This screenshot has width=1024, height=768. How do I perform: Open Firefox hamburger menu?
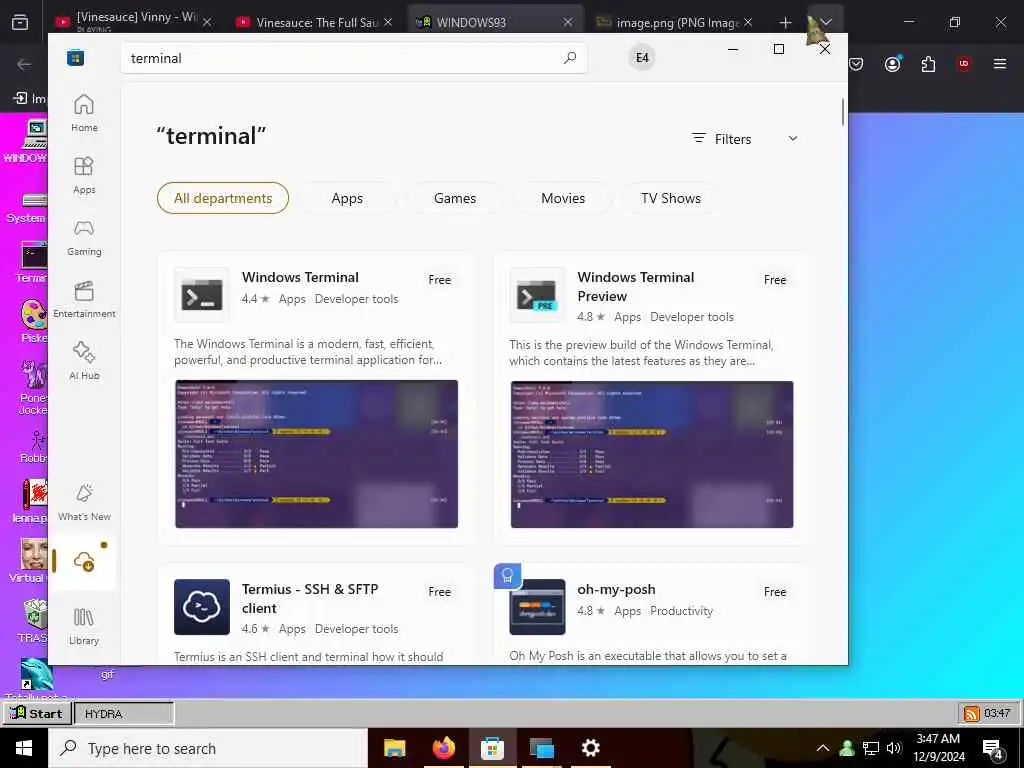coord(1000,64)
